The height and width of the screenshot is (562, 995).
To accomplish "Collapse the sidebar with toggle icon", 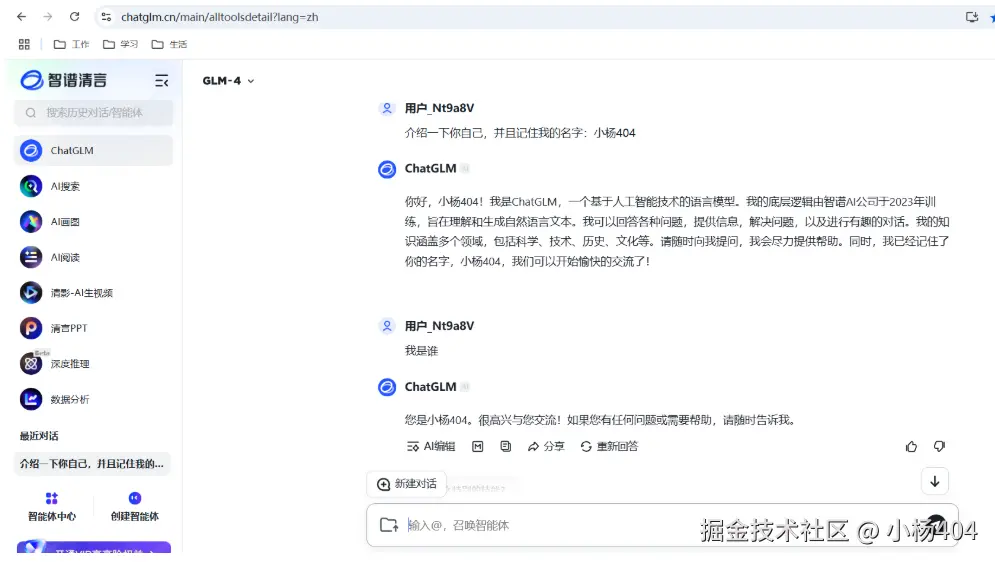I will click(x=162, y=81).
